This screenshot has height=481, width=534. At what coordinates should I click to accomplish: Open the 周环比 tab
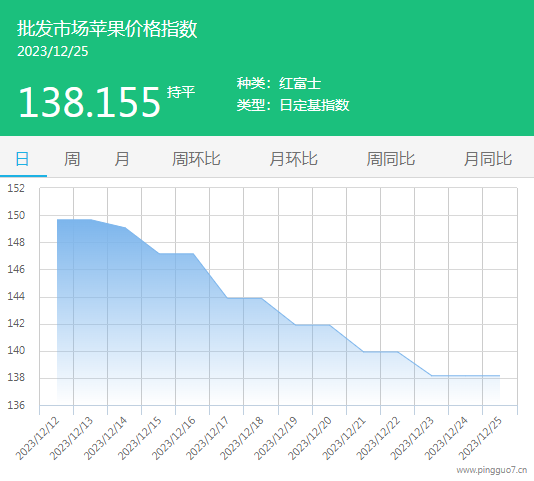coord(196,159)
